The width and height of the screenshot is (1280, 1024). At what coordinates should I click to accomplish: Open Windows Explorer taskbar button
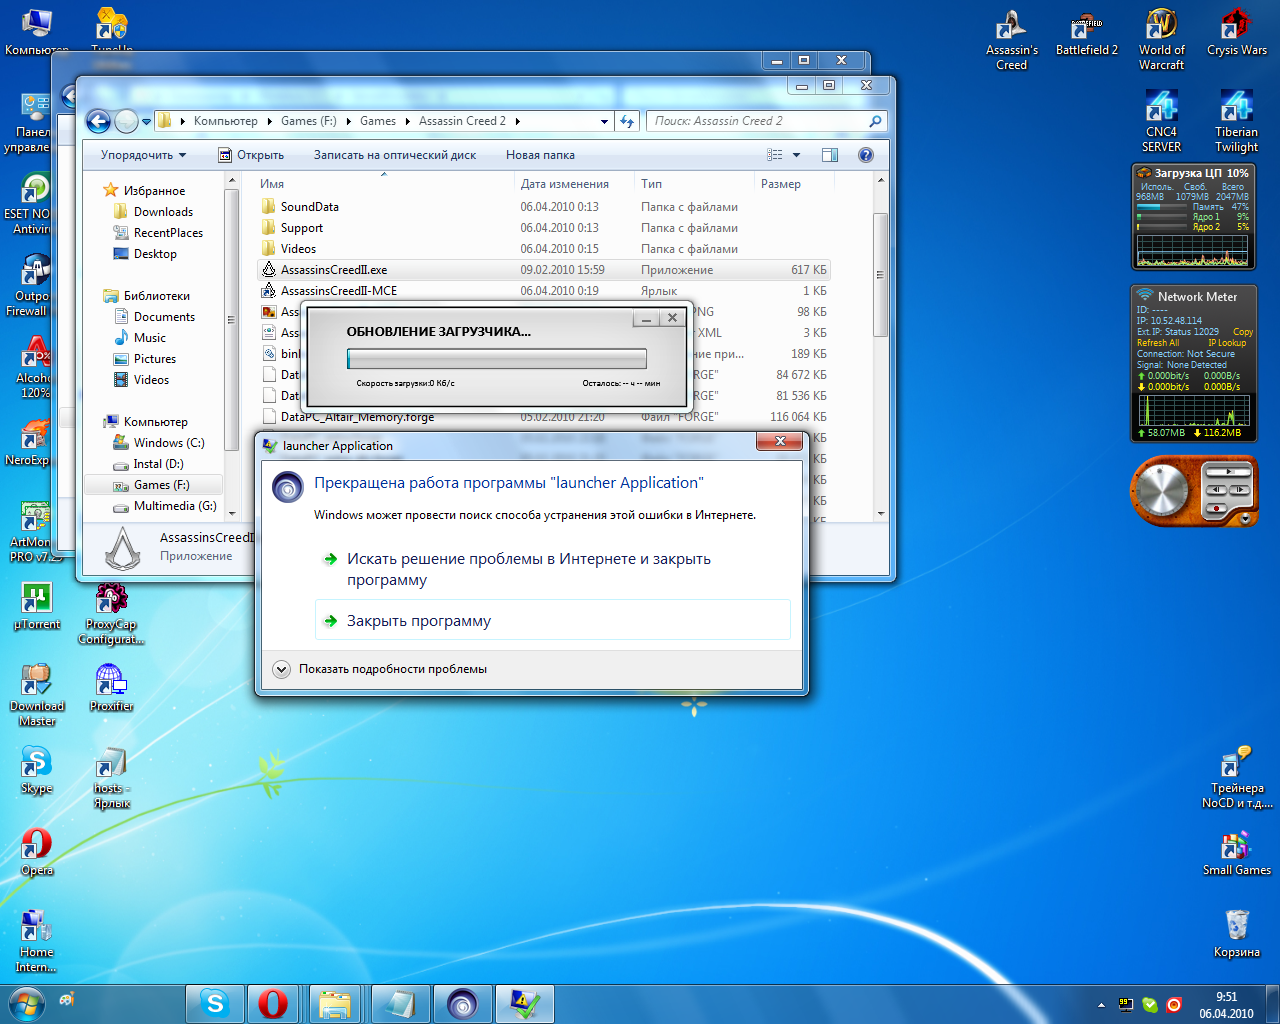(335, 1004)
